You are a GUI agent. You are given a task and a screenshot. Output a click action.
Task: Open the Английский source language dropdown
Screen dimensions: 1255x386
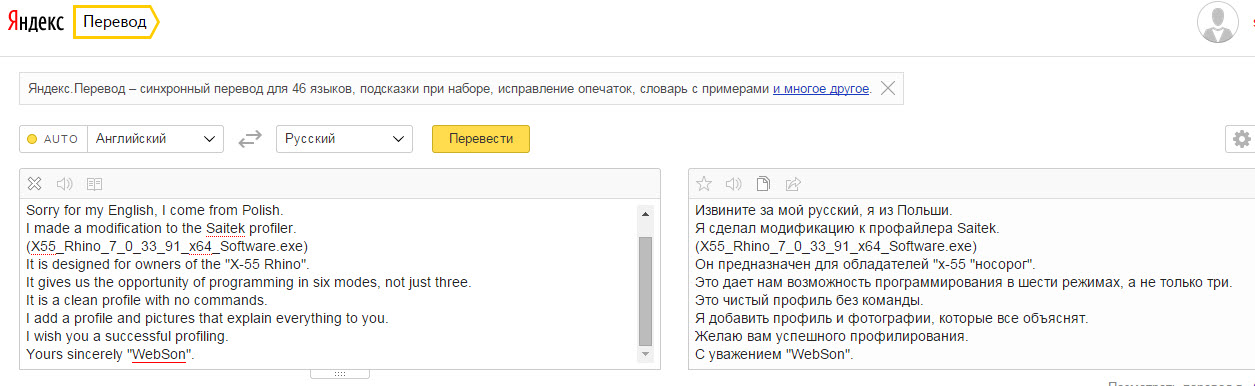pyautogui.click(x=156, y=139)
